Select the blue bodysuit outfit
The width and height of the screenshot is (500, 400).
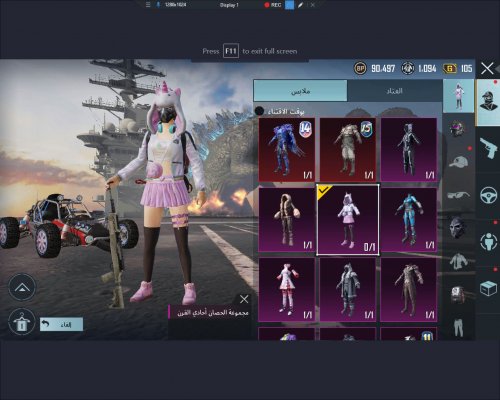(409, 220)
